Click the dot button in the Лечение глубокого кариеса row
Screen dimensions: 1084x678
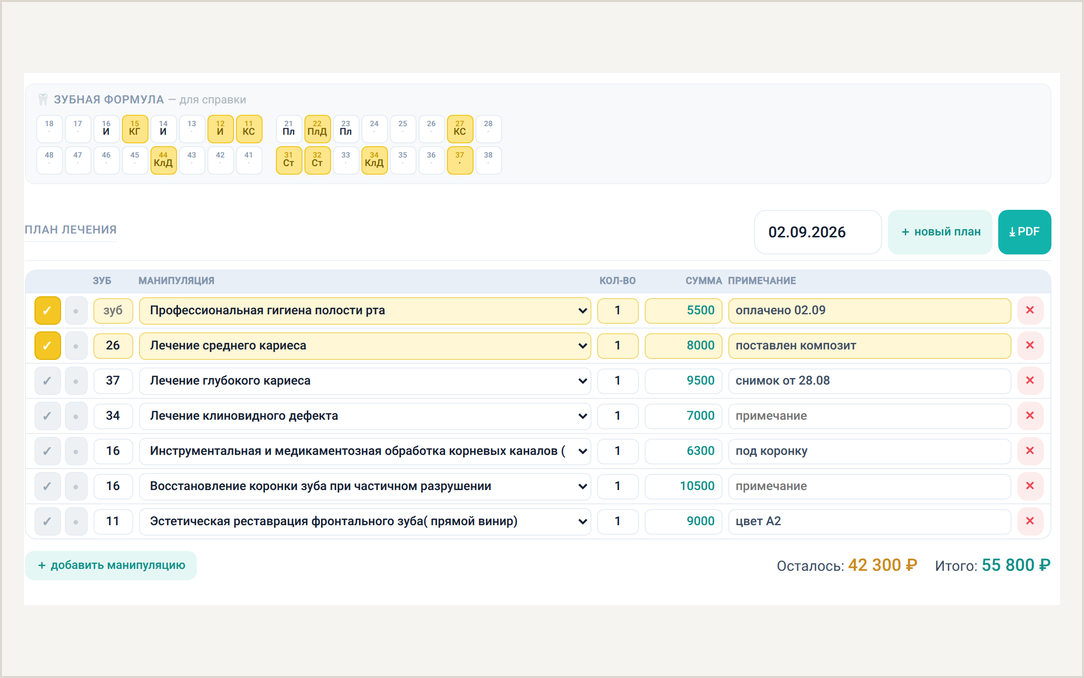[76, 381]
